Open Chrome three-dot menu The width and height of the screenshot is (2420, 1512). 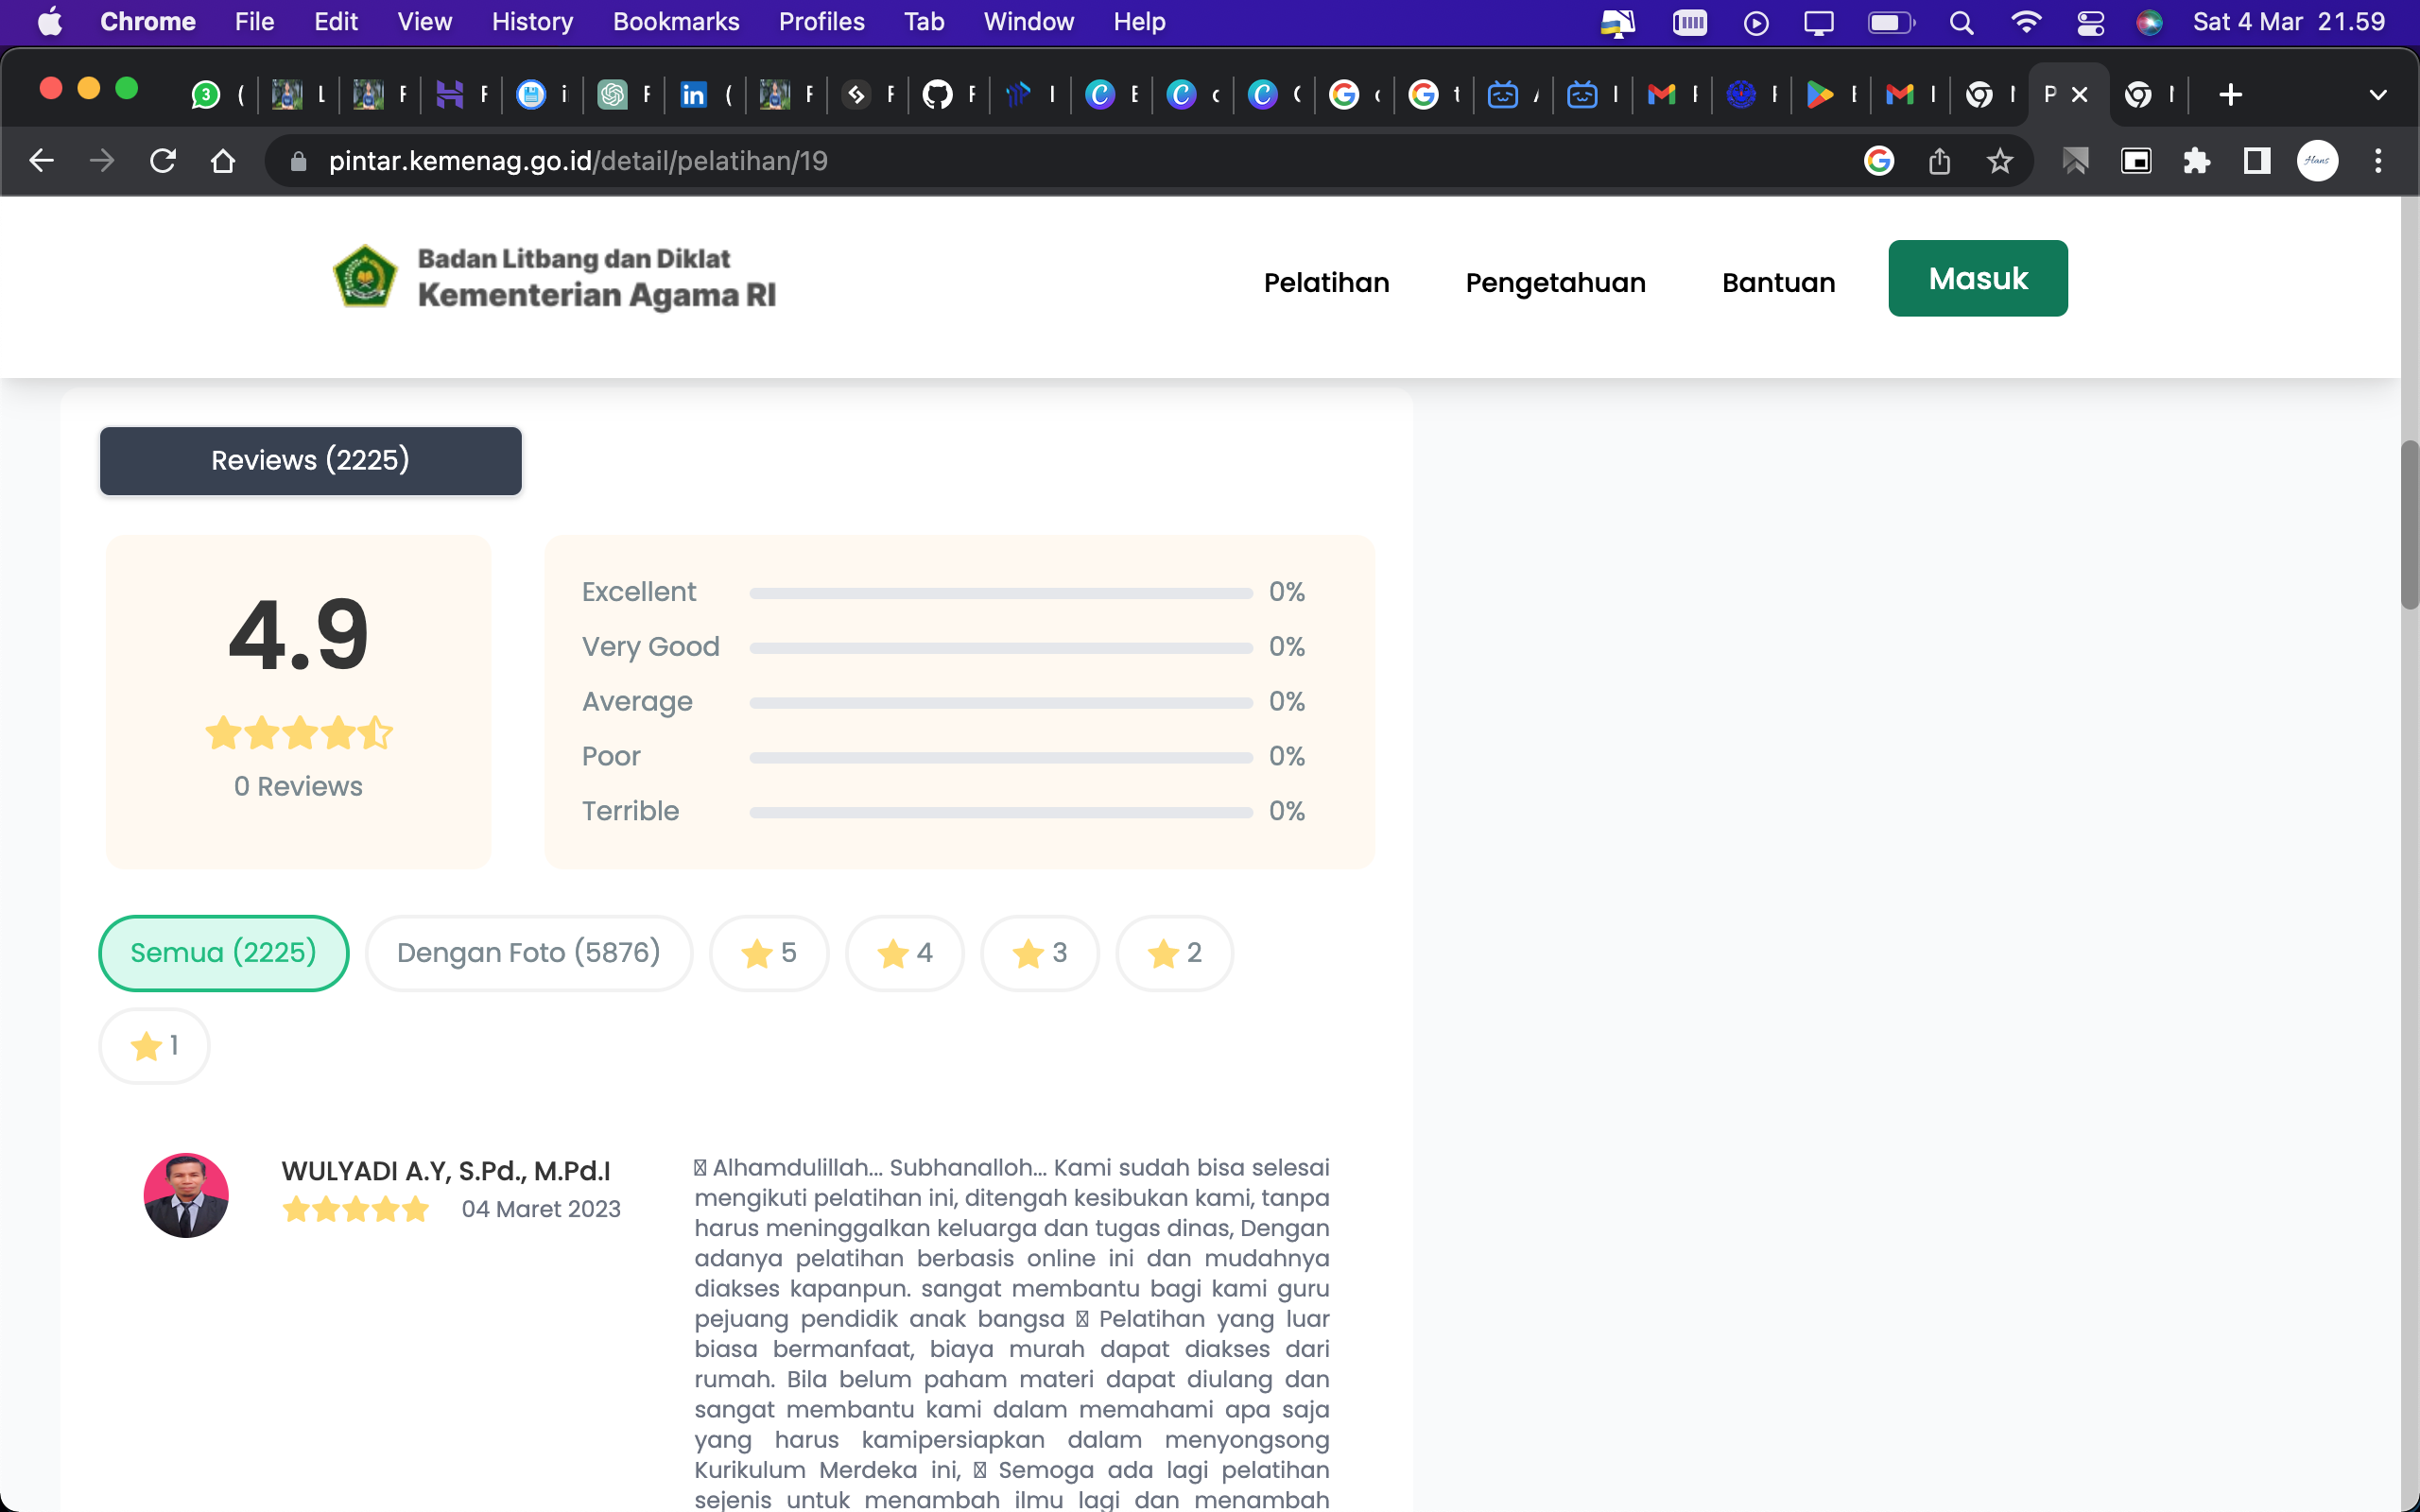point(2378,161)
